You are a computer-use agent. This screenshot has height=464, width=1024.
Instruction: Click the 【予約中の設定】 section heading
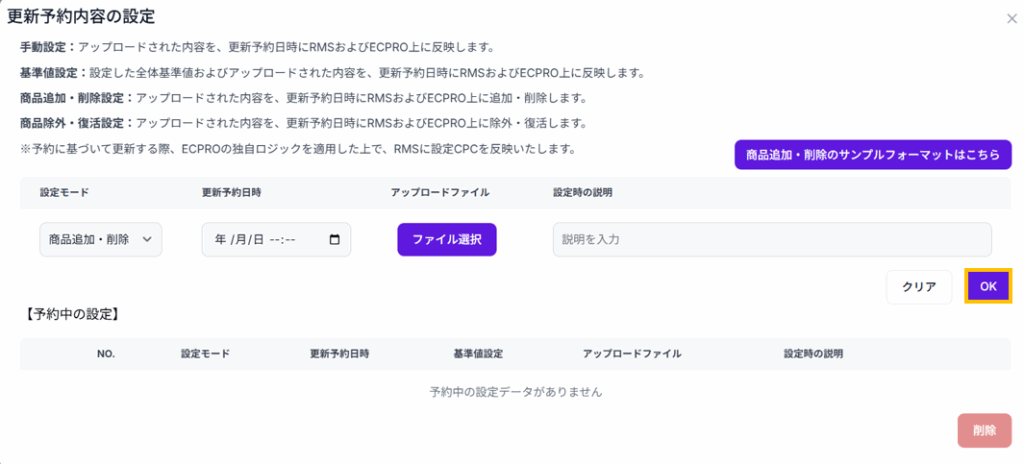(71, 314)
